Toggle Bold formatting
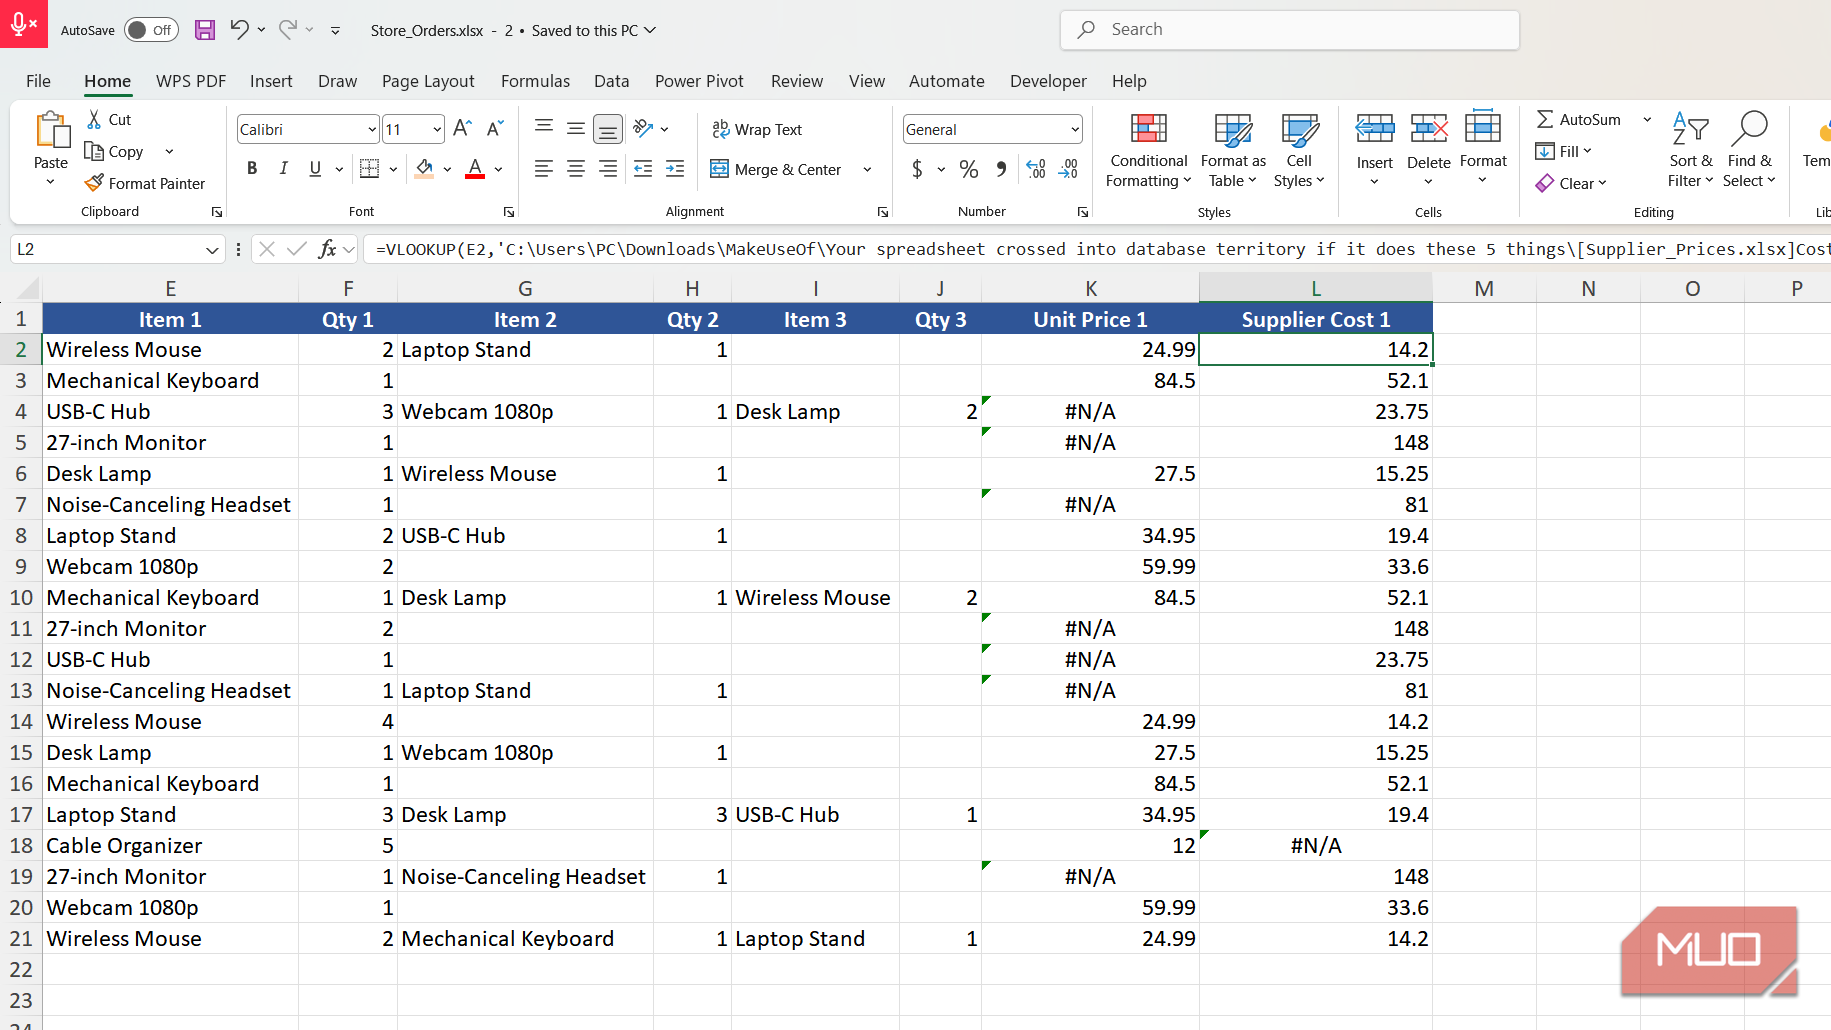1831x1030 pixels. 252,169
